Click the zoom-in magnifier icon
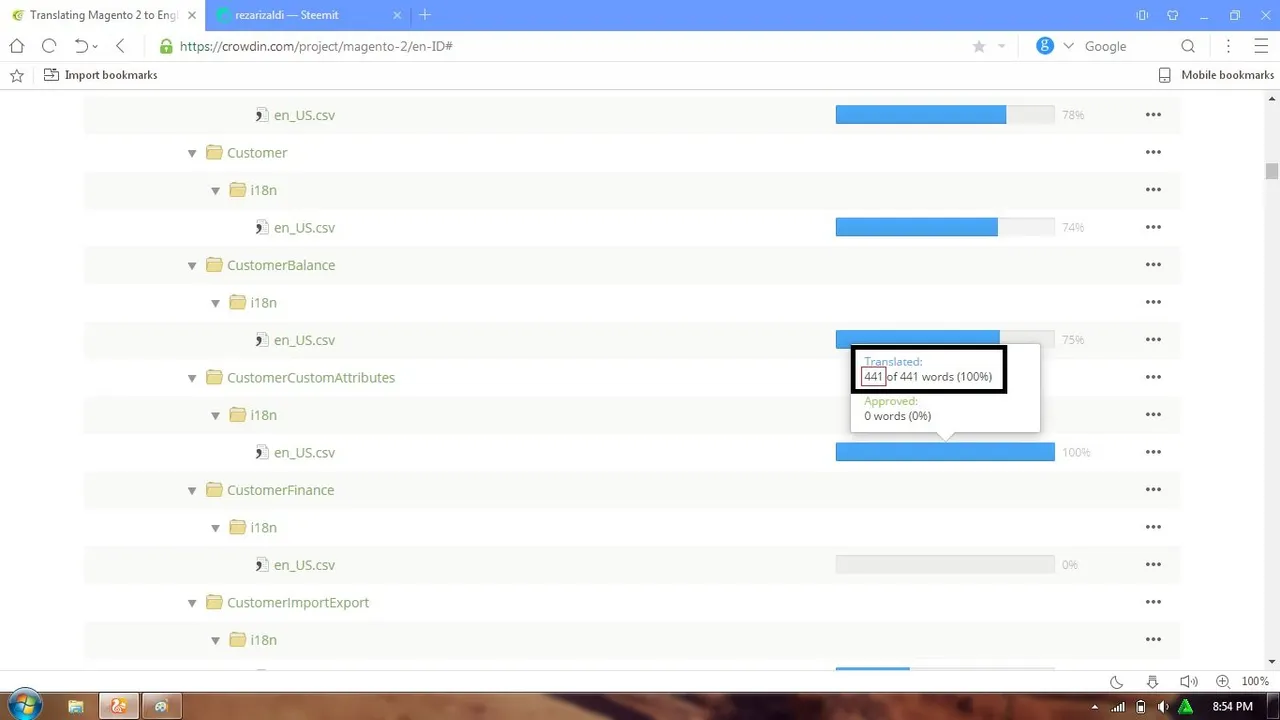Screen dimensions: 1280x720 click(1223, 682)
